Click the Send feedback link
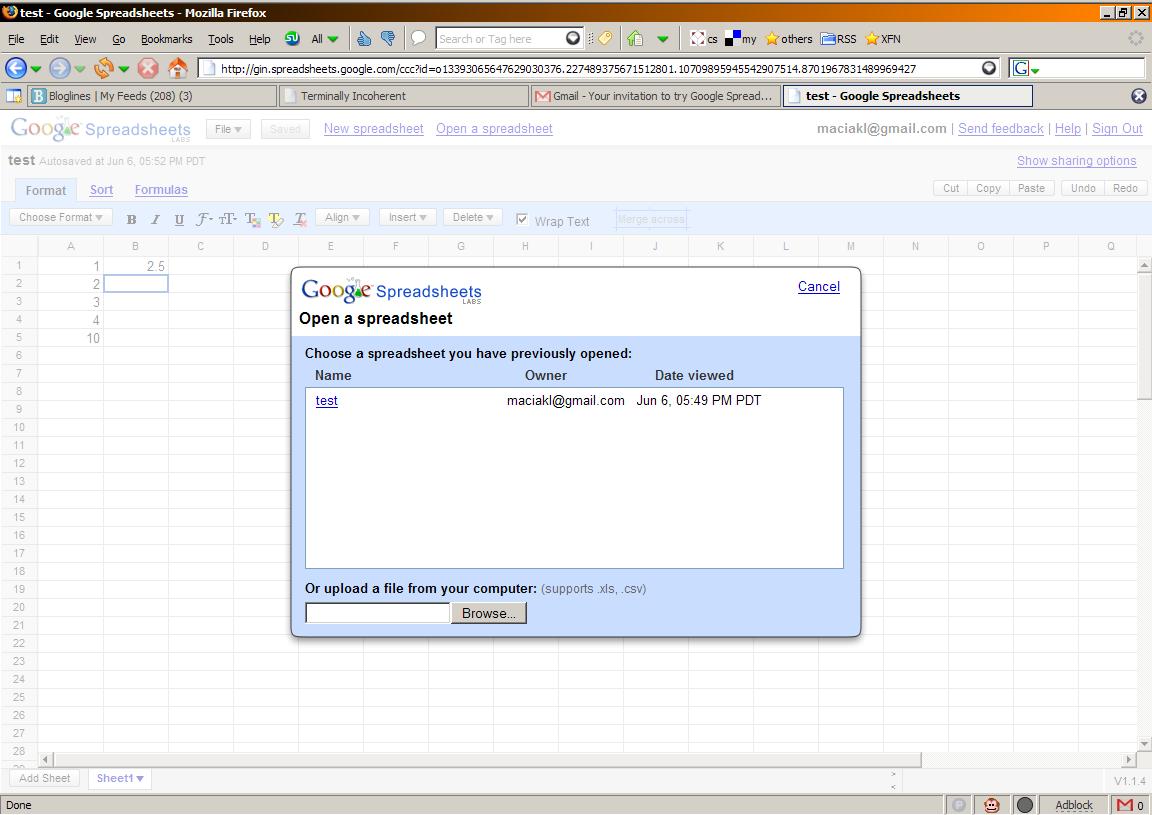The image size is (1152, 815). click(x=1001, y=129)
